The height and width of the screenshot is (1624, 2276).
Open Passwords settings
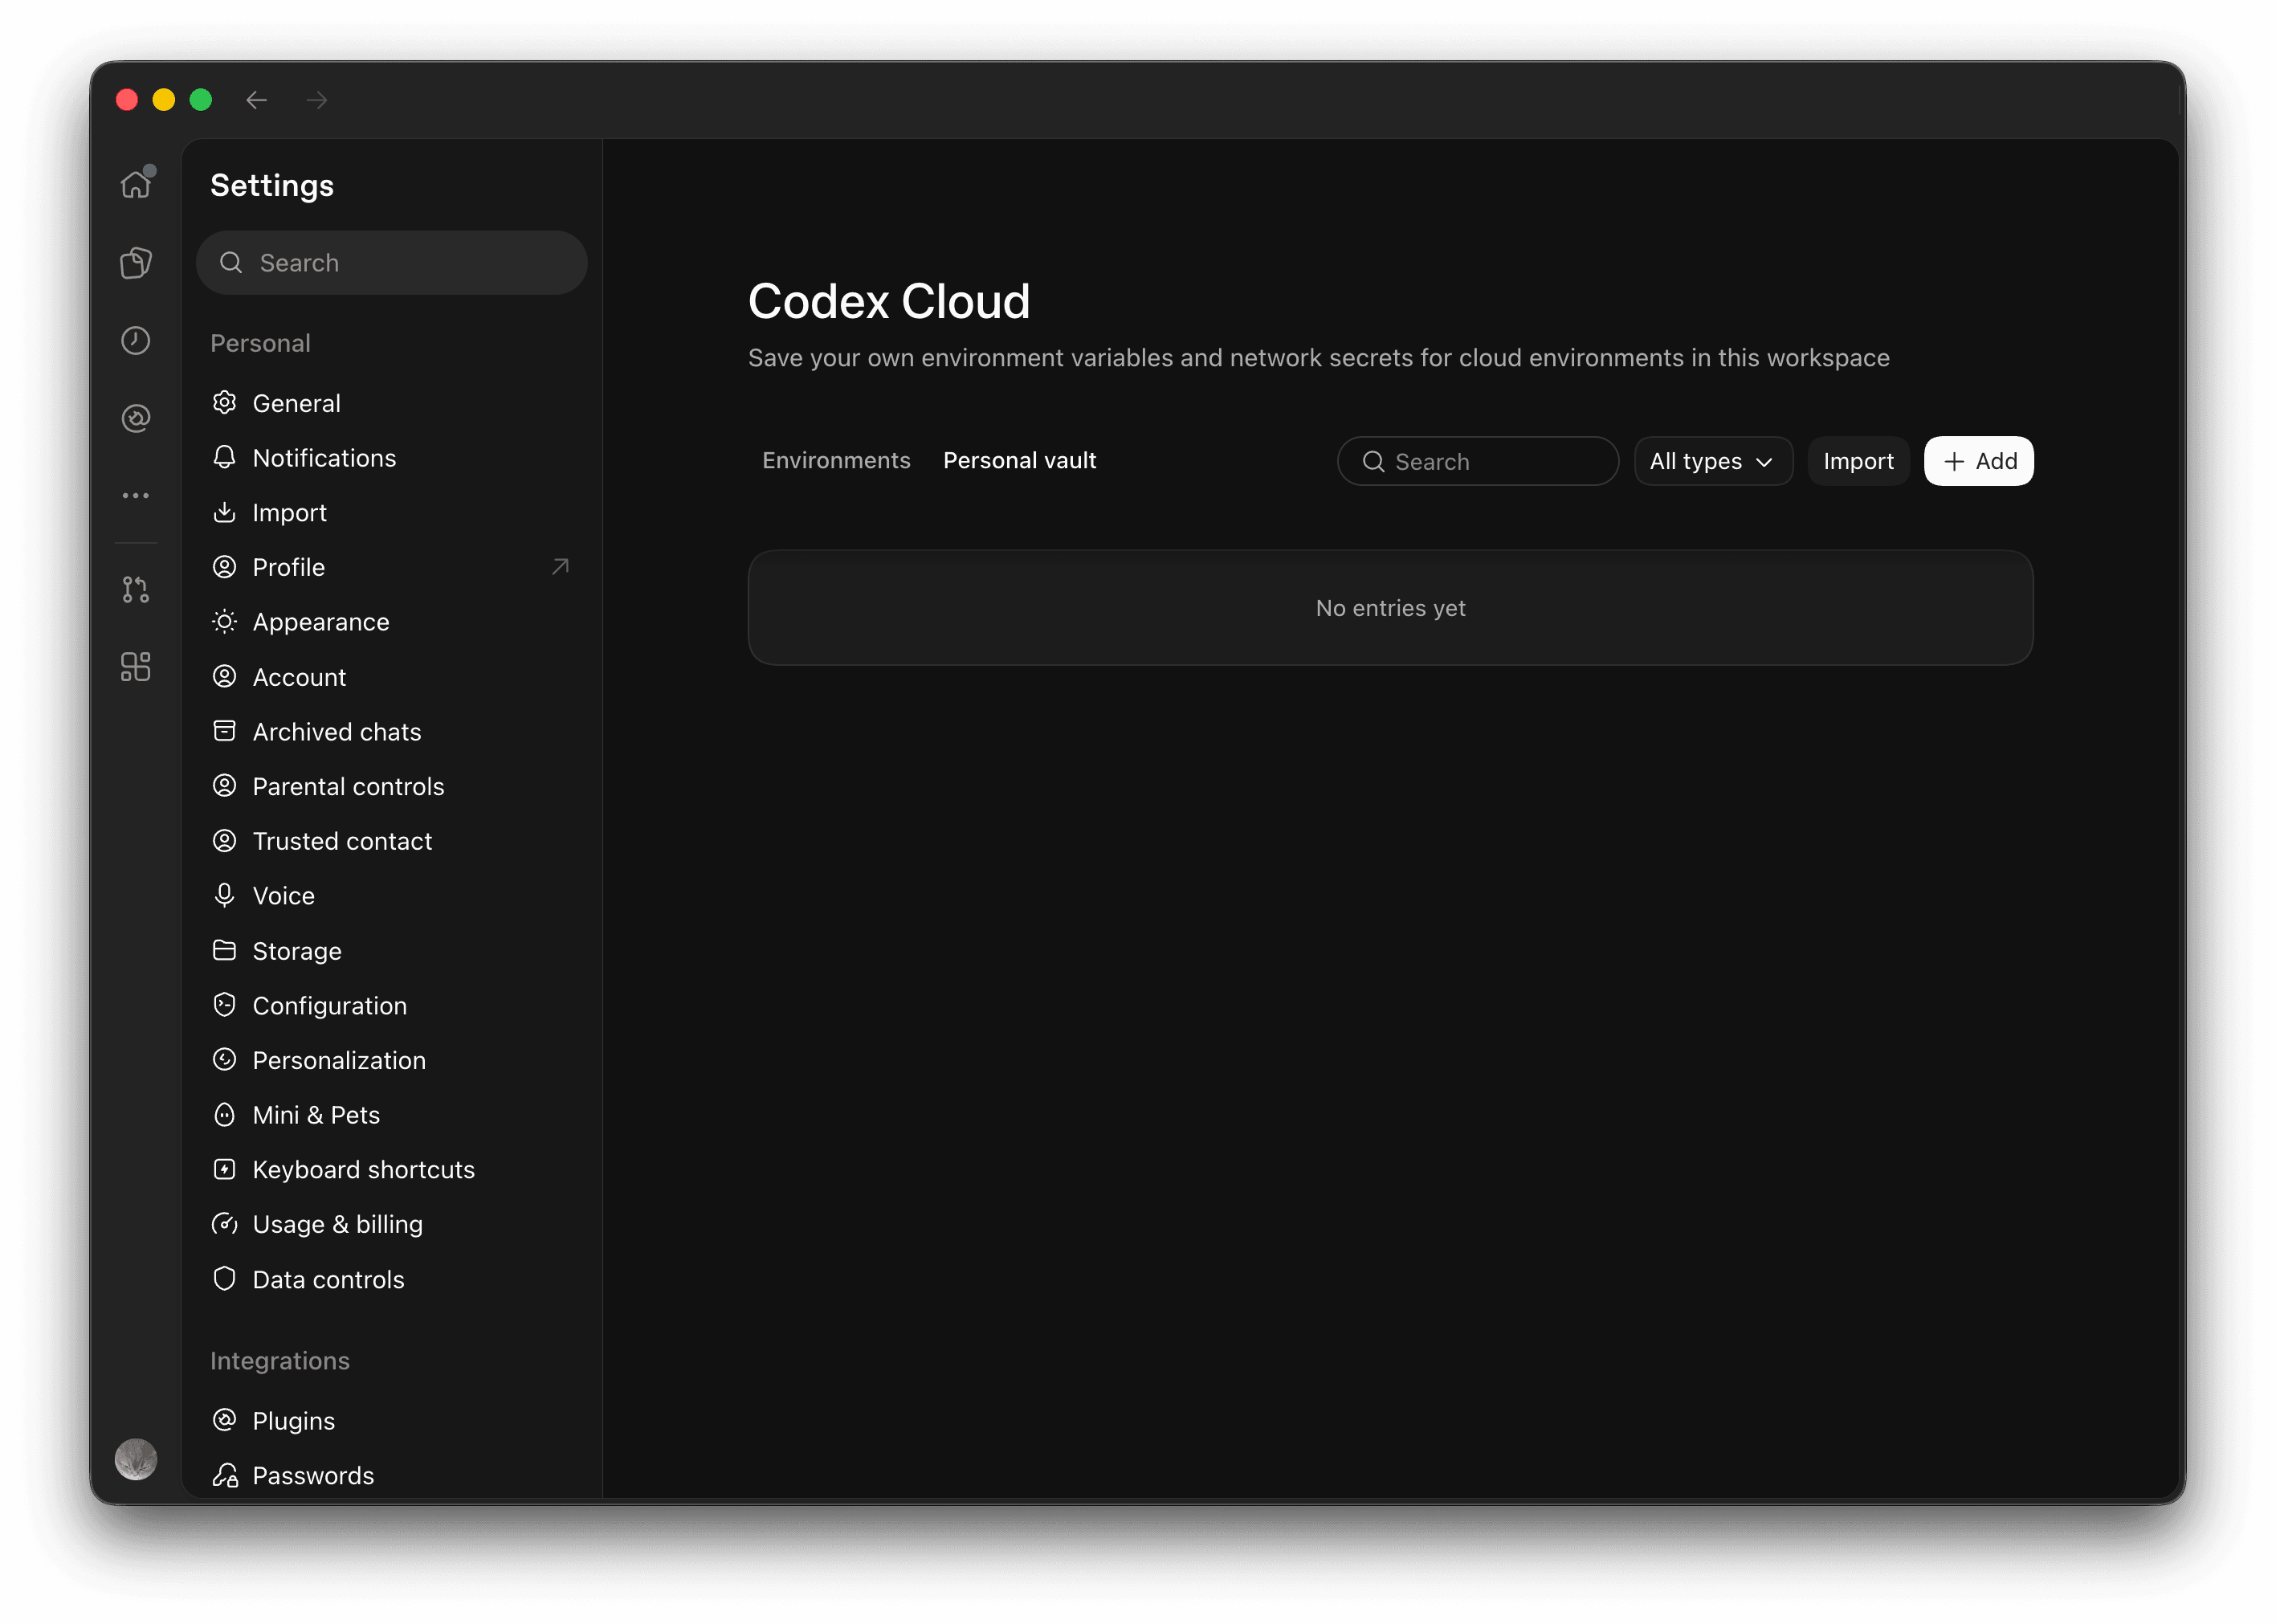click(x=391, y=1476)
